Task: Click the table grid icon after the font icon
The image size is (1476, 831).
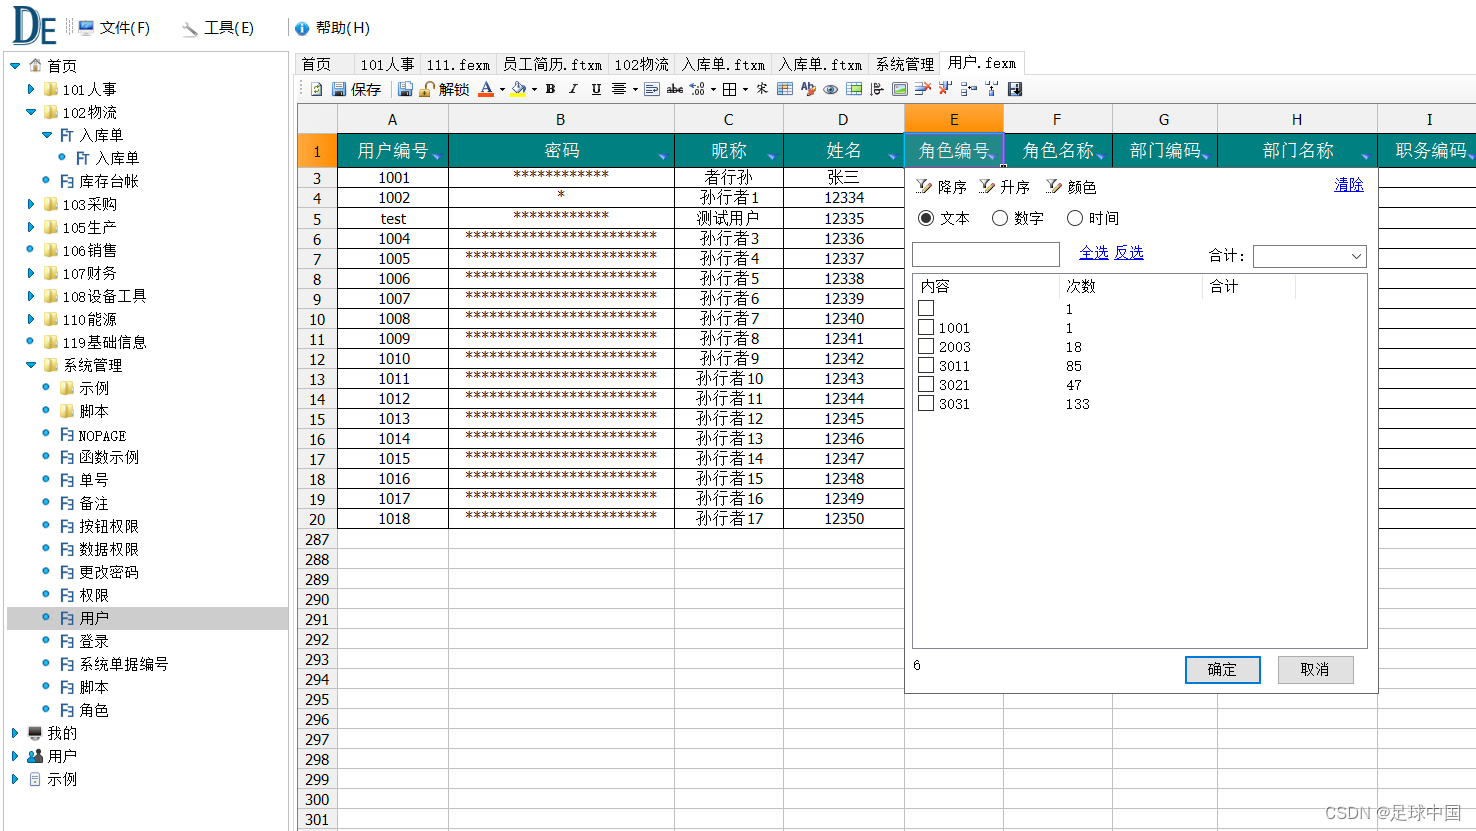Action: 785,89
